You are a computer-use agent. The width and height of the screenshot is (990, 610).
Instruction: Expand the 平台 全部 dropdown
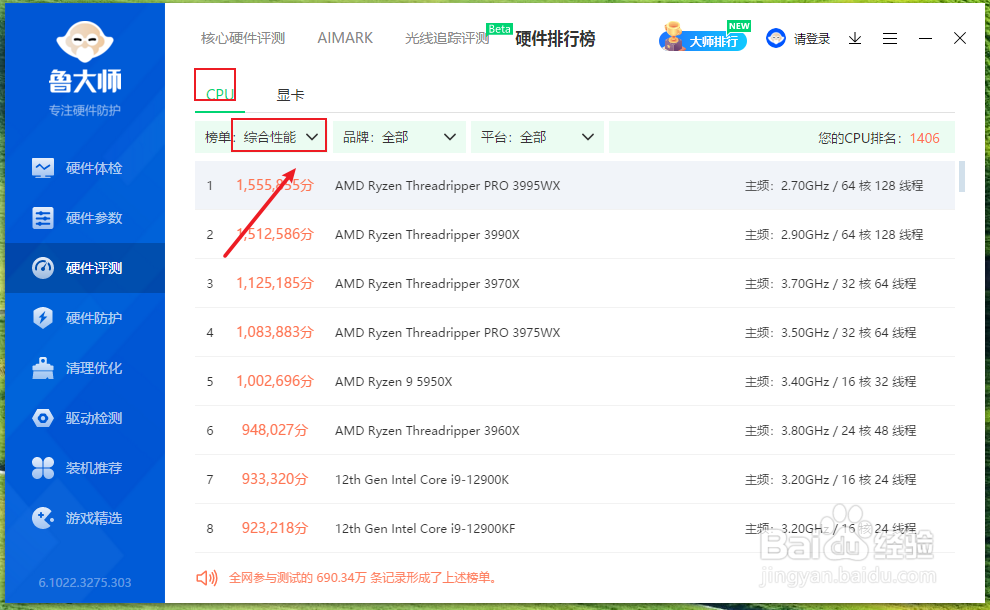(537, 137)
